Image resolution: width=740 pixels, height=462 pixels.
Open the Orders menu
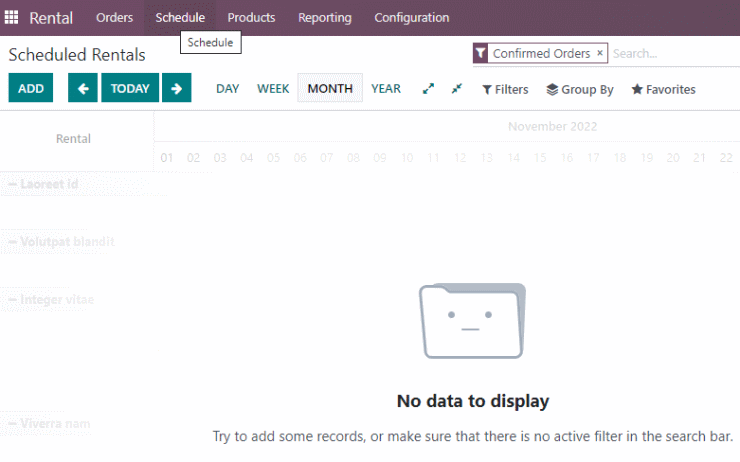tap(115, 17)
